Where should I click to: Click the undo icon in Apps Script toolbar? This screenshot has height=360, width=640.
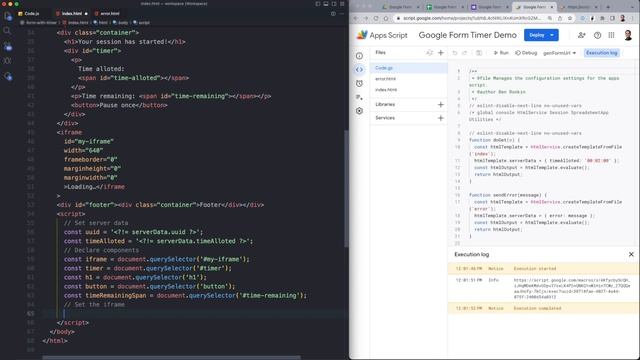(455, 53)
